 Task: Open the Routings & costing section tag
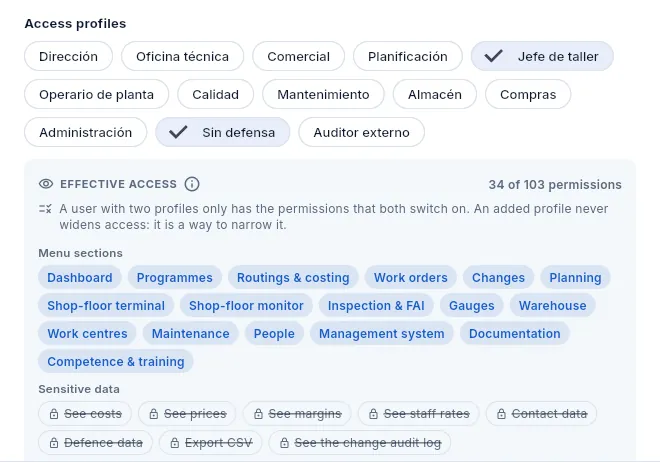pos(293,278)
